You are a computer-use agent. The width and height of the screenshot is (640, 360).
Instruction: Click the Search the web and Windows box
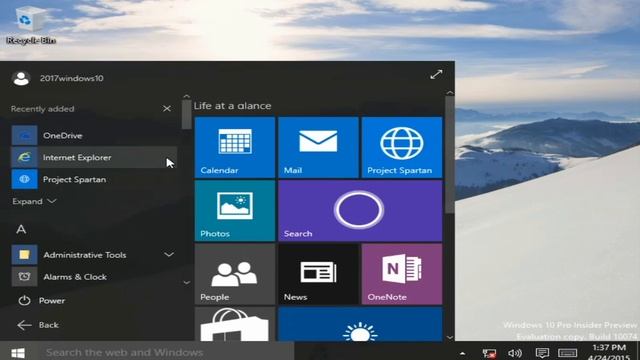pyautogui.click(x=166, y=352)
